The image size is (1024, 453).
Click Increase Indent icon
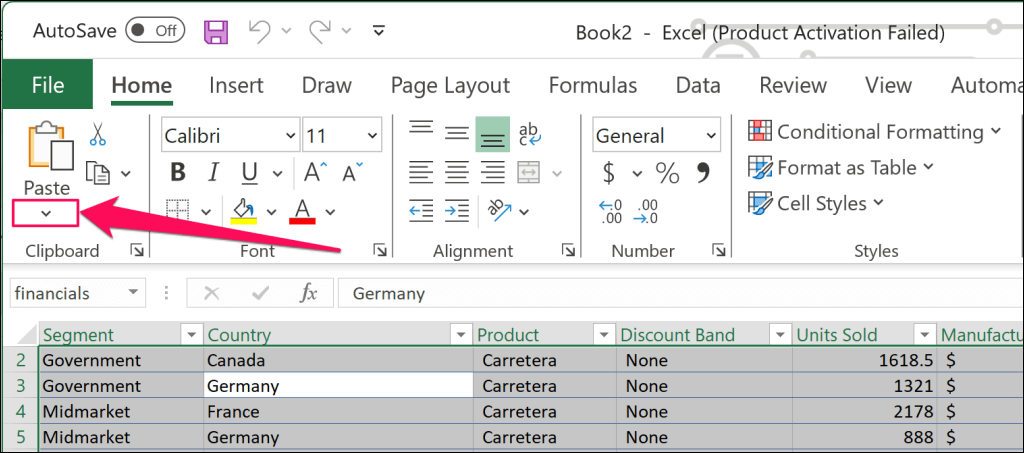click(457, 210)
